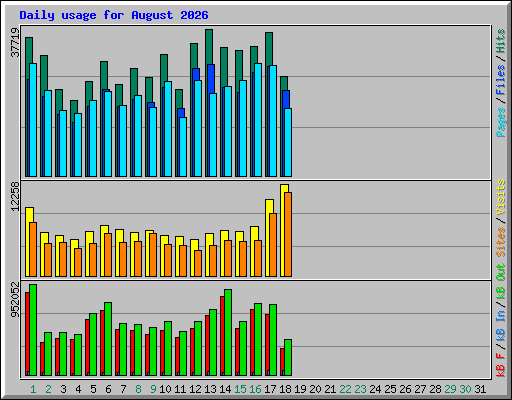Click the orange "Sites" legend word

(501, 242)
